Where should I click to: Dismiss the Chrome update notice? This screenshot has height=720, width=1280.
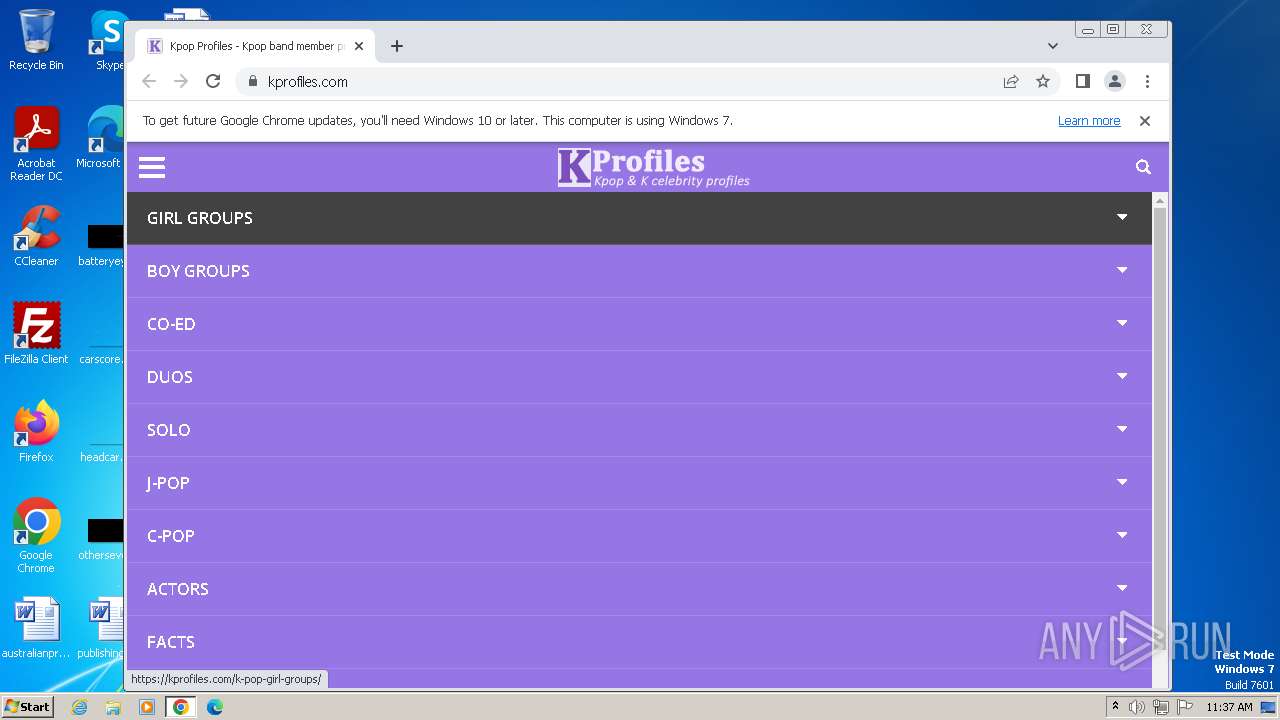[1145, 121]
